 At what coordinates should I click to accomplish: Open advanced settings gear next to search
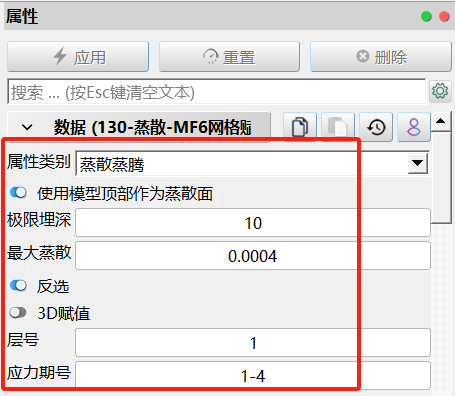[x=440, y=91]
